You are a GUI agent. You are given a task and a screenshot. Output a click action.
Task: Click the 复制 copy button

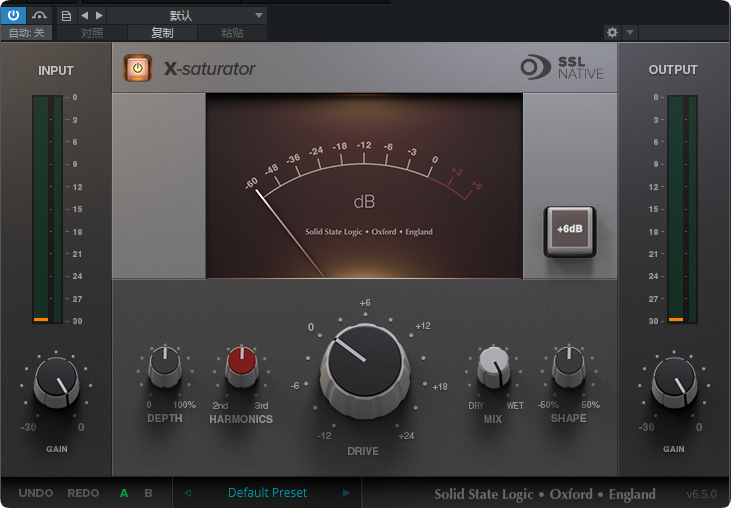pyautogui.click(x=162, y=33)
